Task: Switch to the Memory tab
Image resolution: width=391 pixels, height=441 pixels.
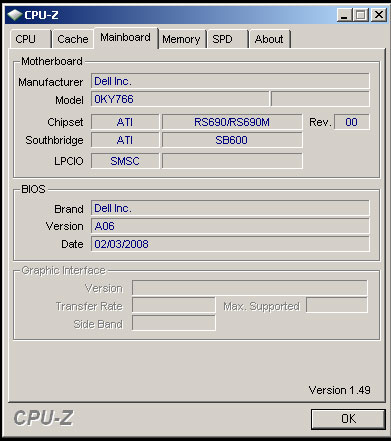Action: [182, 39]
